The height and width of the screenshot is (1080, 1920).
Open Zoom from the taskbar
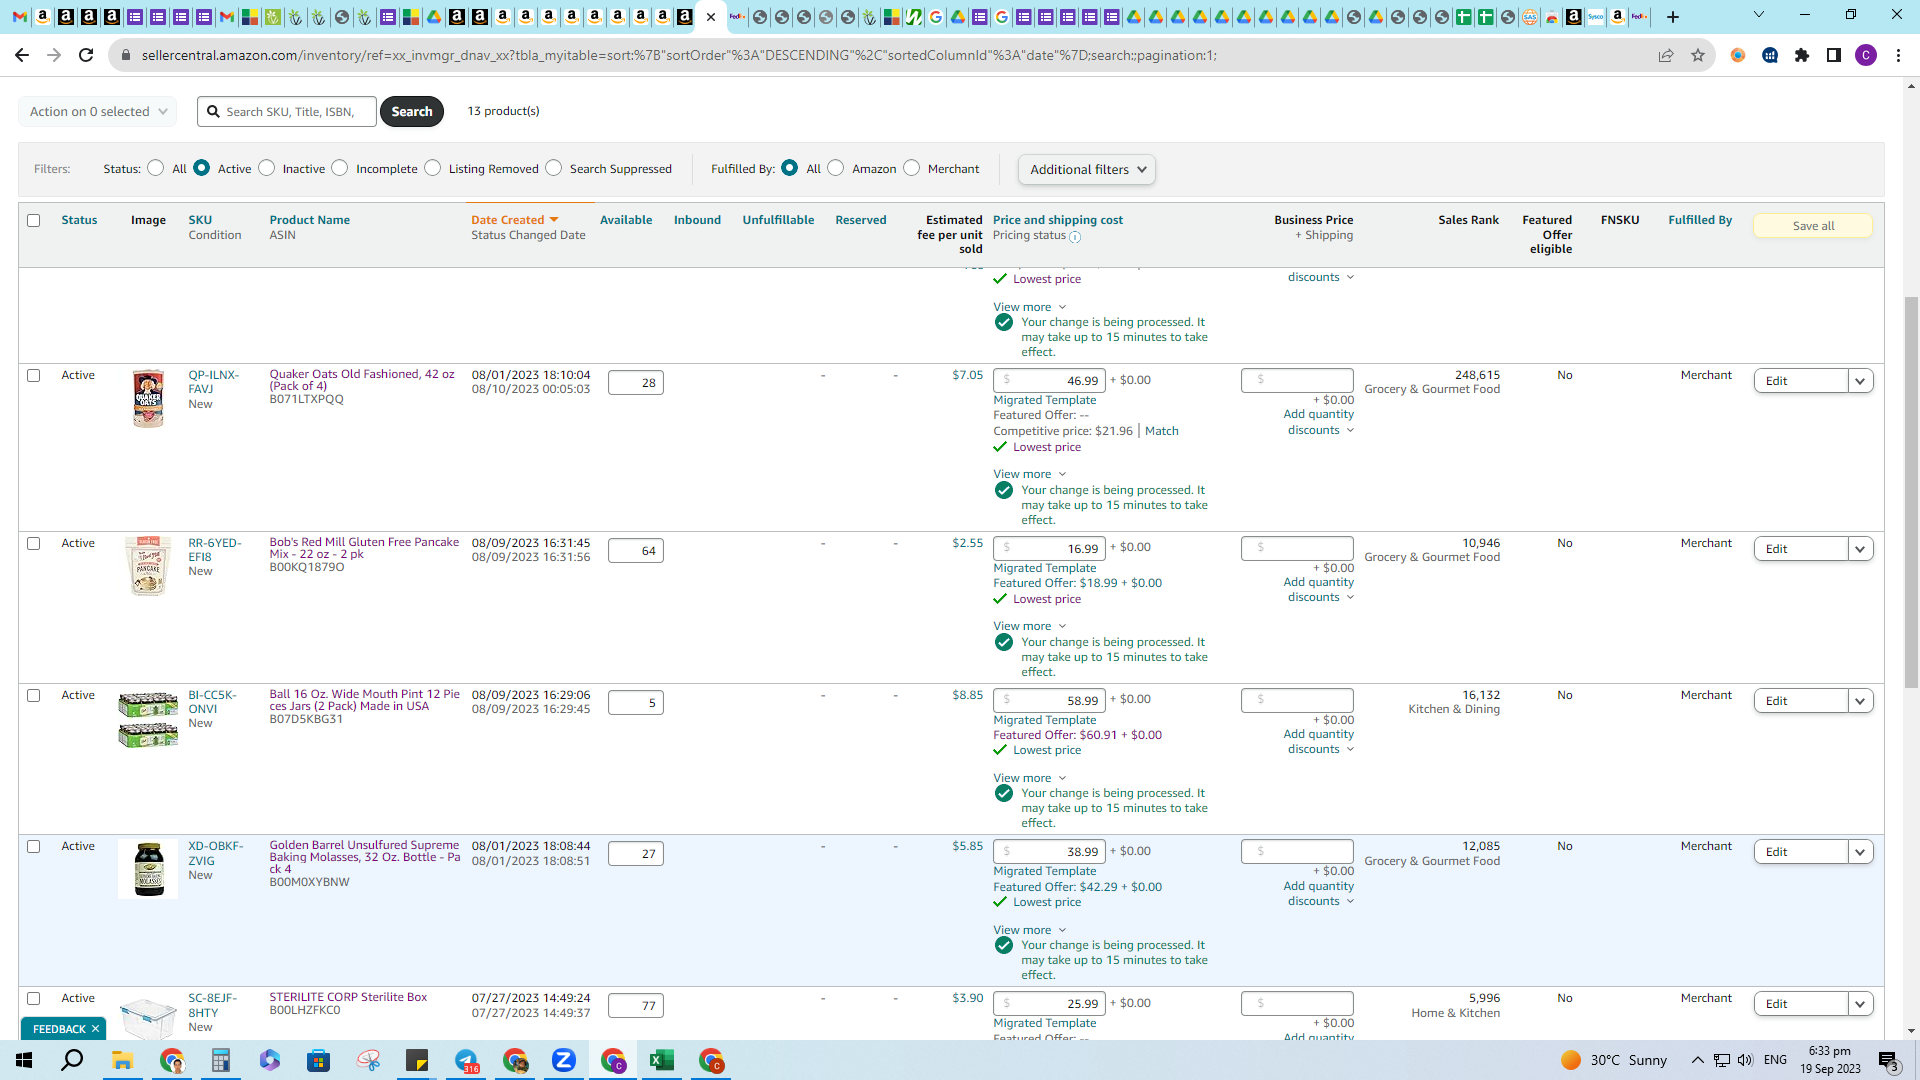564,1060
